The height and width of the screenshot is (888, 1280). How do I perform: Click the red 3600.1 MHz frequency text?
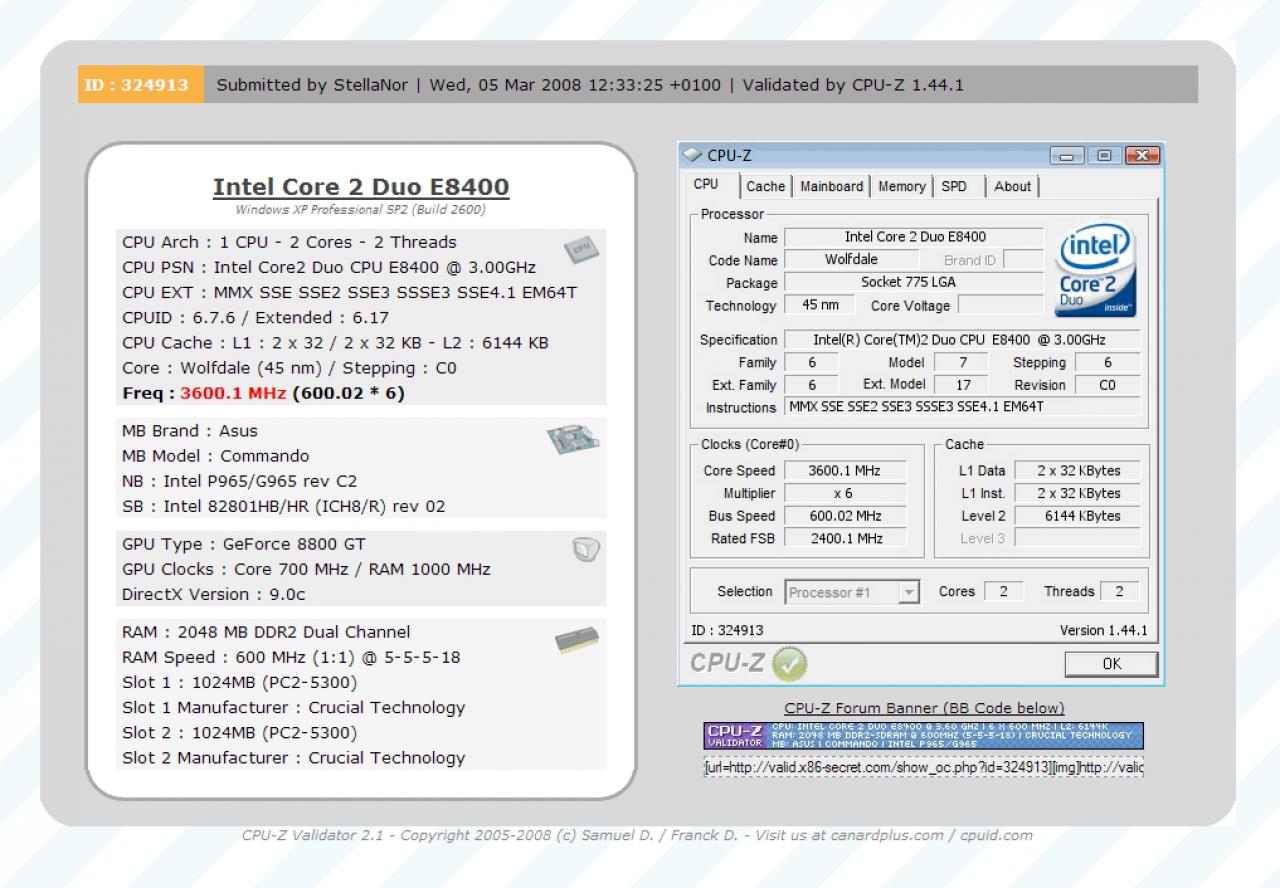233,393
